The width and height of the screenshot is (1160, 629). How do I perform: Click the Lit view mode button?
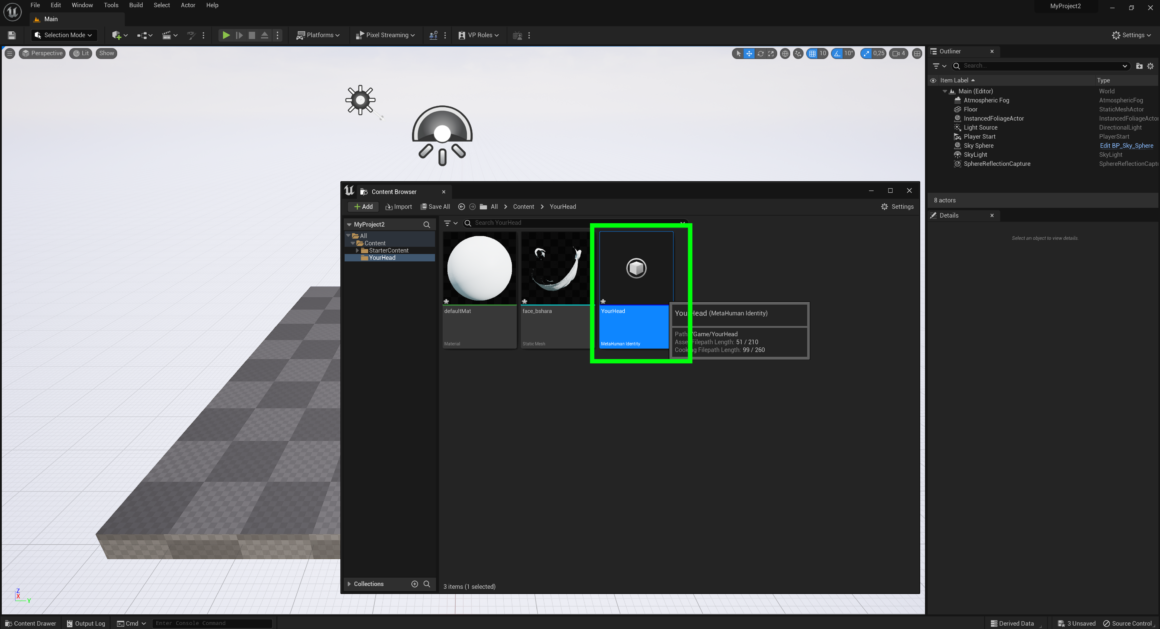pyautogui.click(x=81, y=53)
